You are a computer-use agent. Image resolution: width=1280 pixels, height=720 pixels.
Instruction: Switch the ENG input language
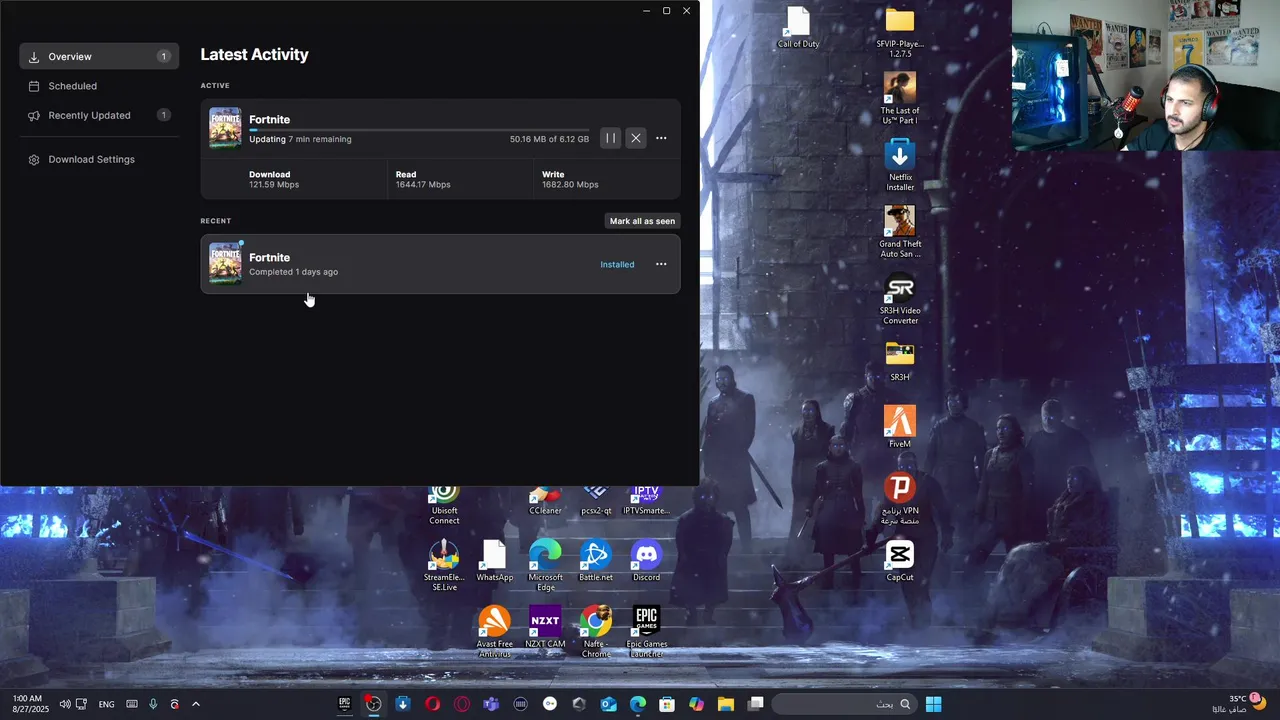pos(106,704)
